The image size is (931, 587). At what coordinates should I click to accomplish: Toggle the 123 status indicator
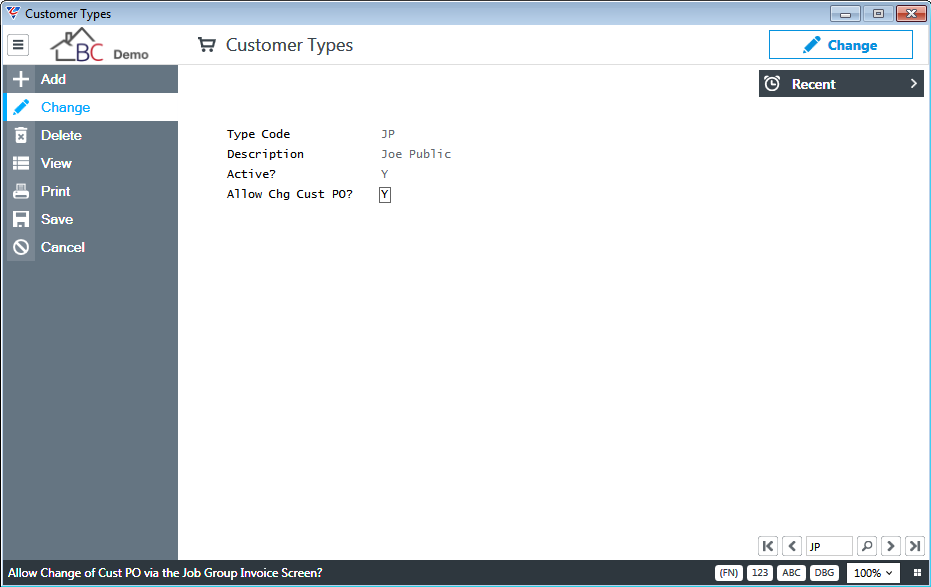coord(760,573)
